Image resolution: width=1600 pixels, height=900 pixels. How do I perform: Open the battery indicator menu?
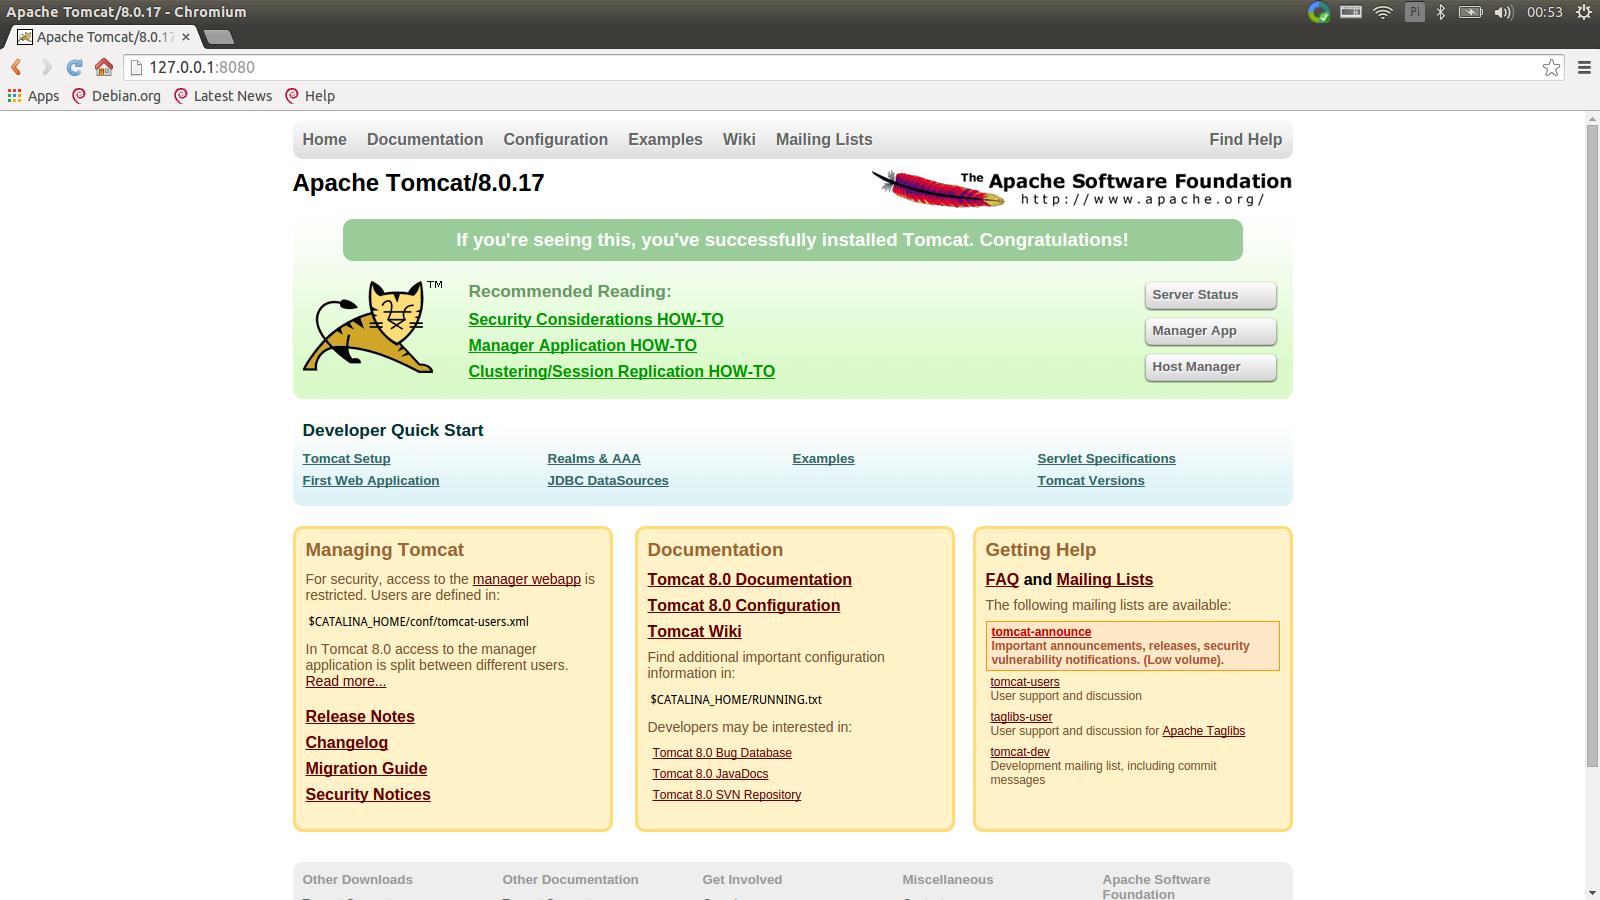pyautogui.click(x=1471, y=12)
